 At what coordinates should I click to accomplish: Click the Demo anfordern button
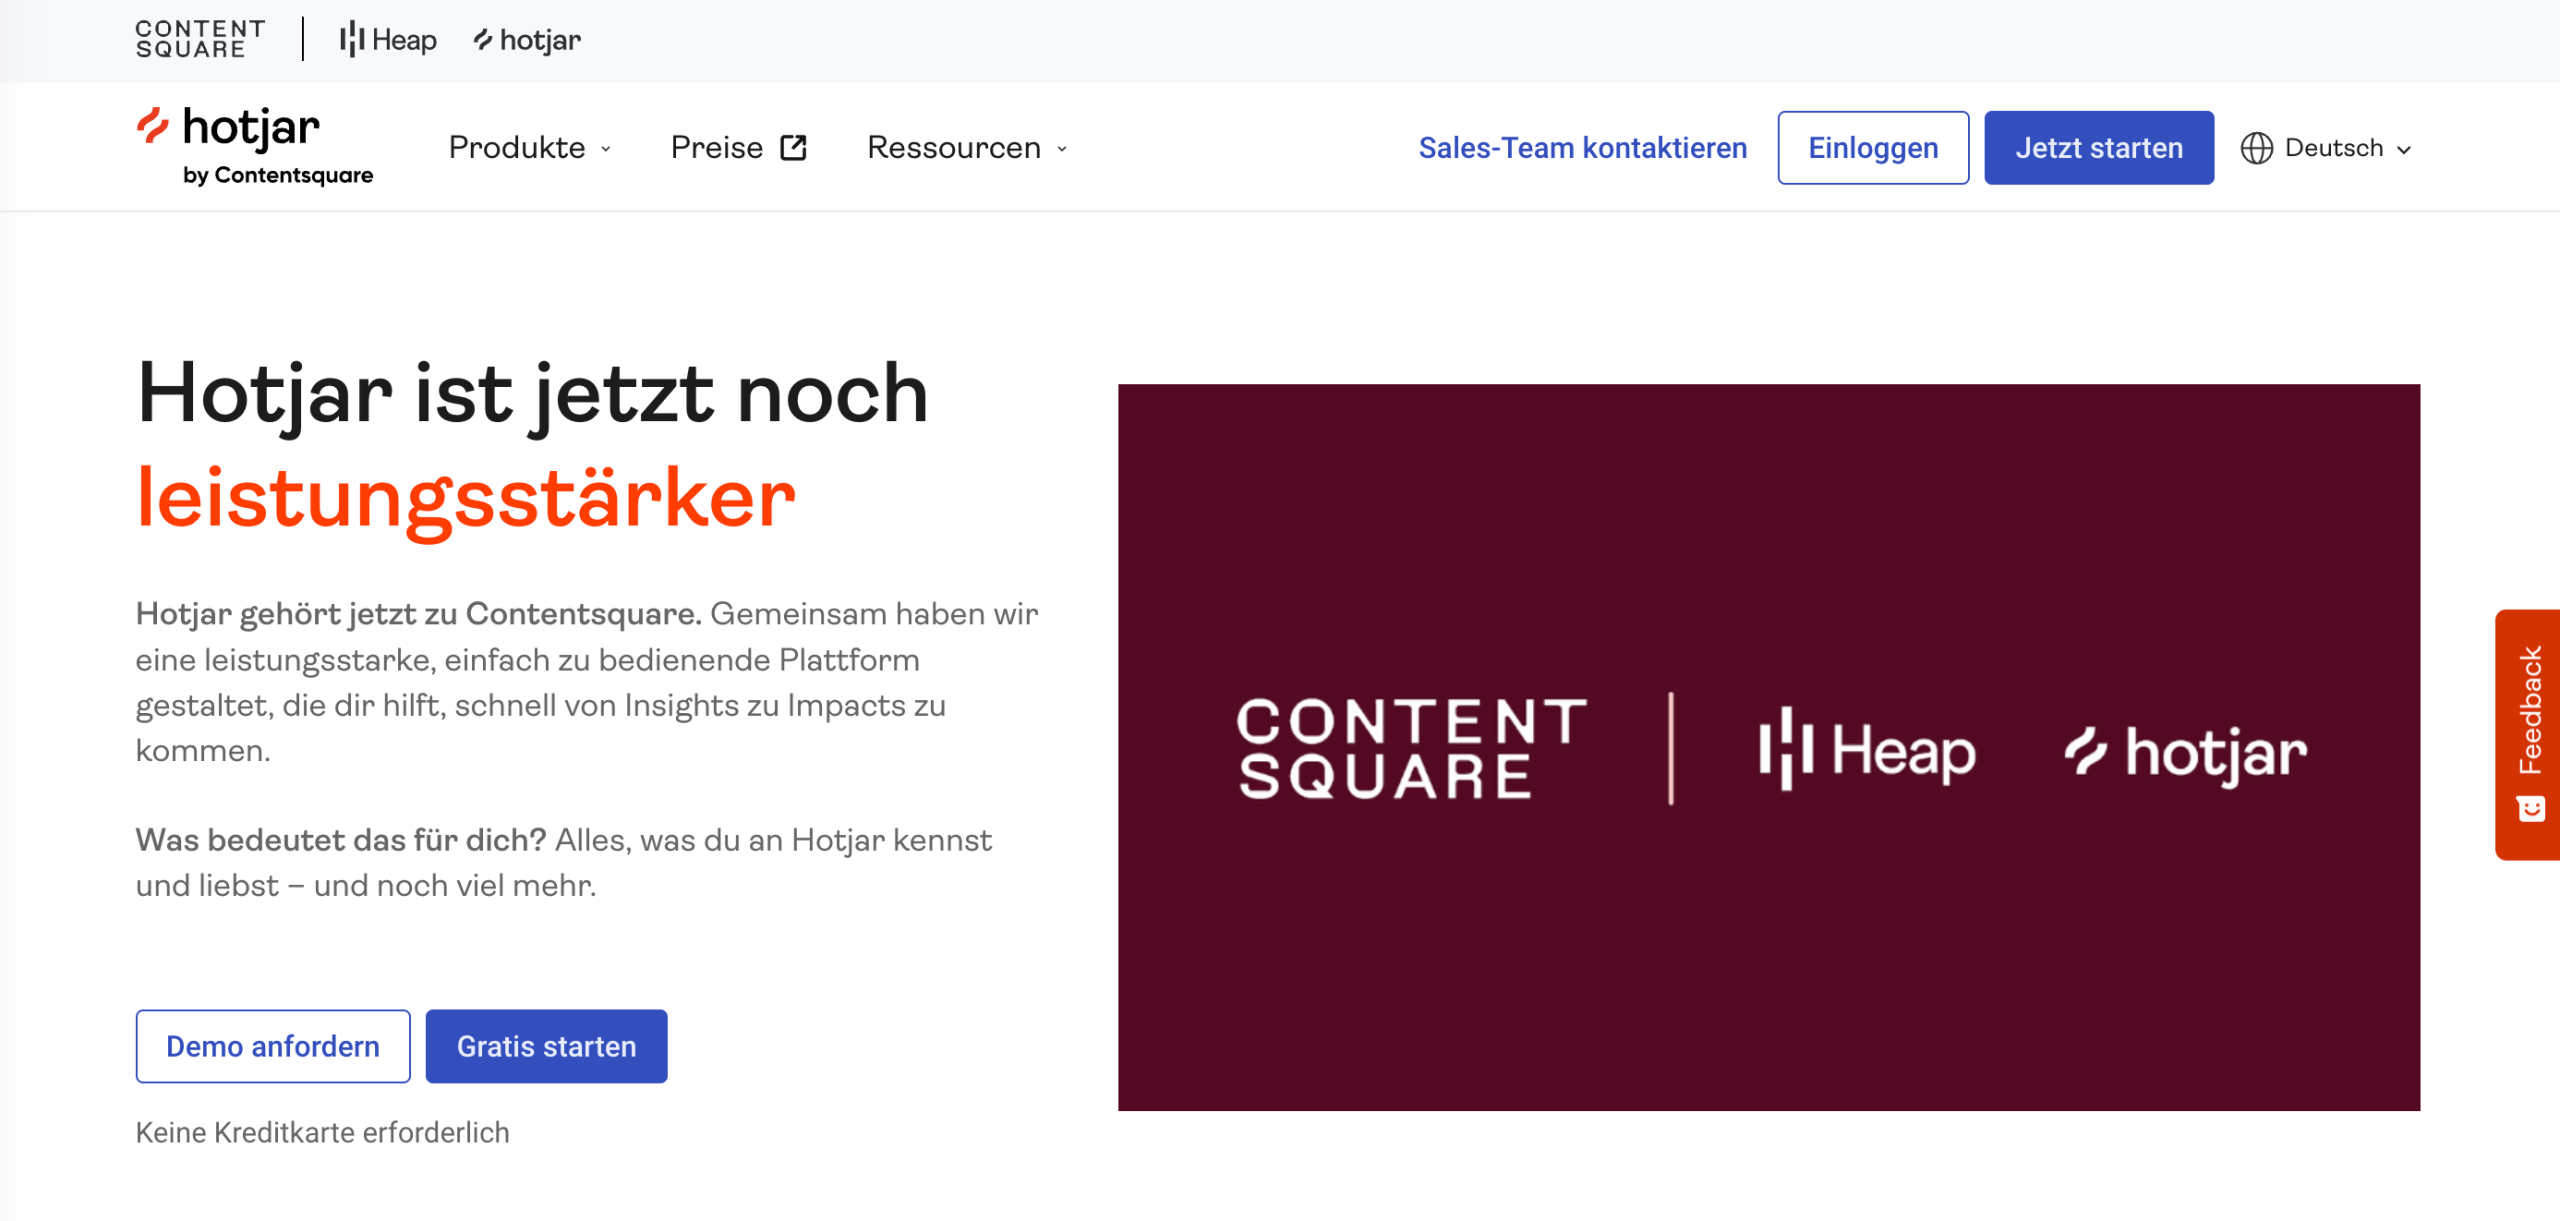click(273, 1046)
